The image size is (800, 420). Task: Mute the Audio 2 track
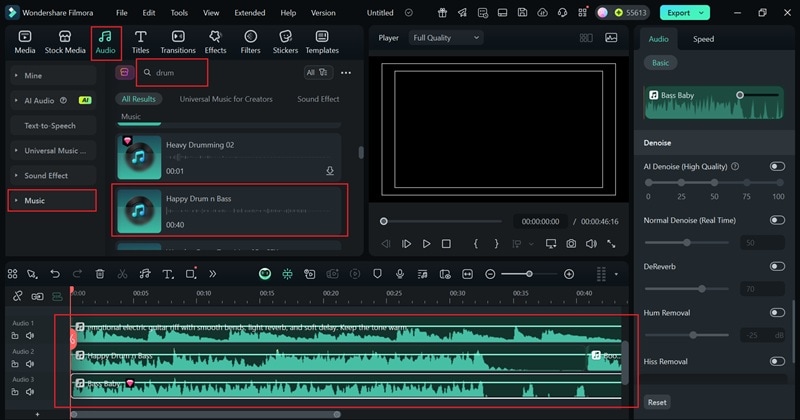point(30,364)
